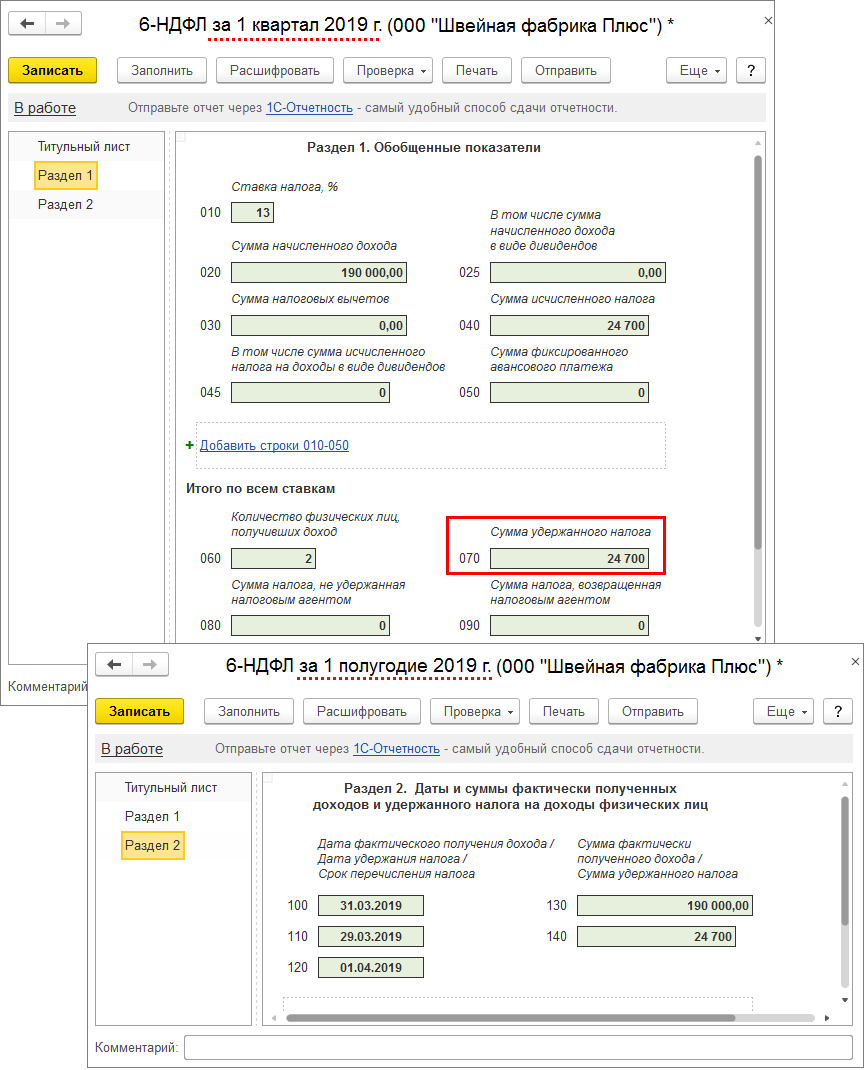Open help with the ? button in the half-year window
866x1070 pixels.
coord(837,711)
